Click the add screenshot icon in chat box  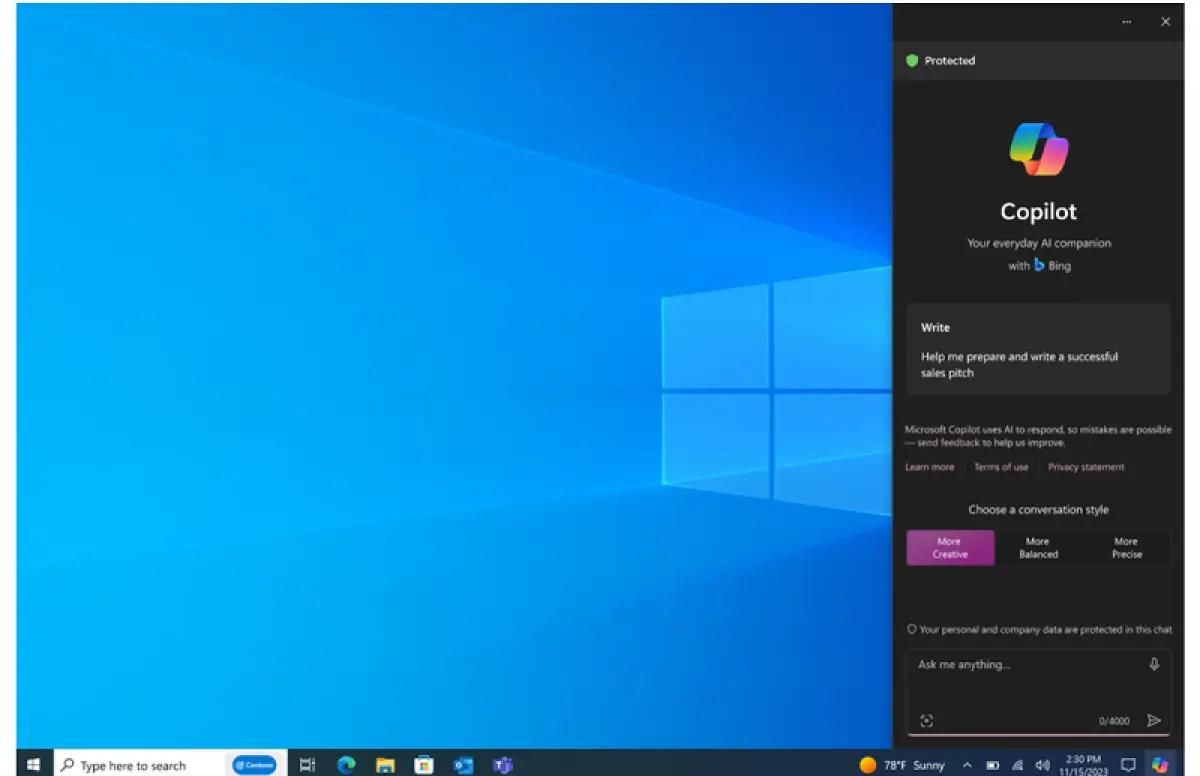click(927, 721)
